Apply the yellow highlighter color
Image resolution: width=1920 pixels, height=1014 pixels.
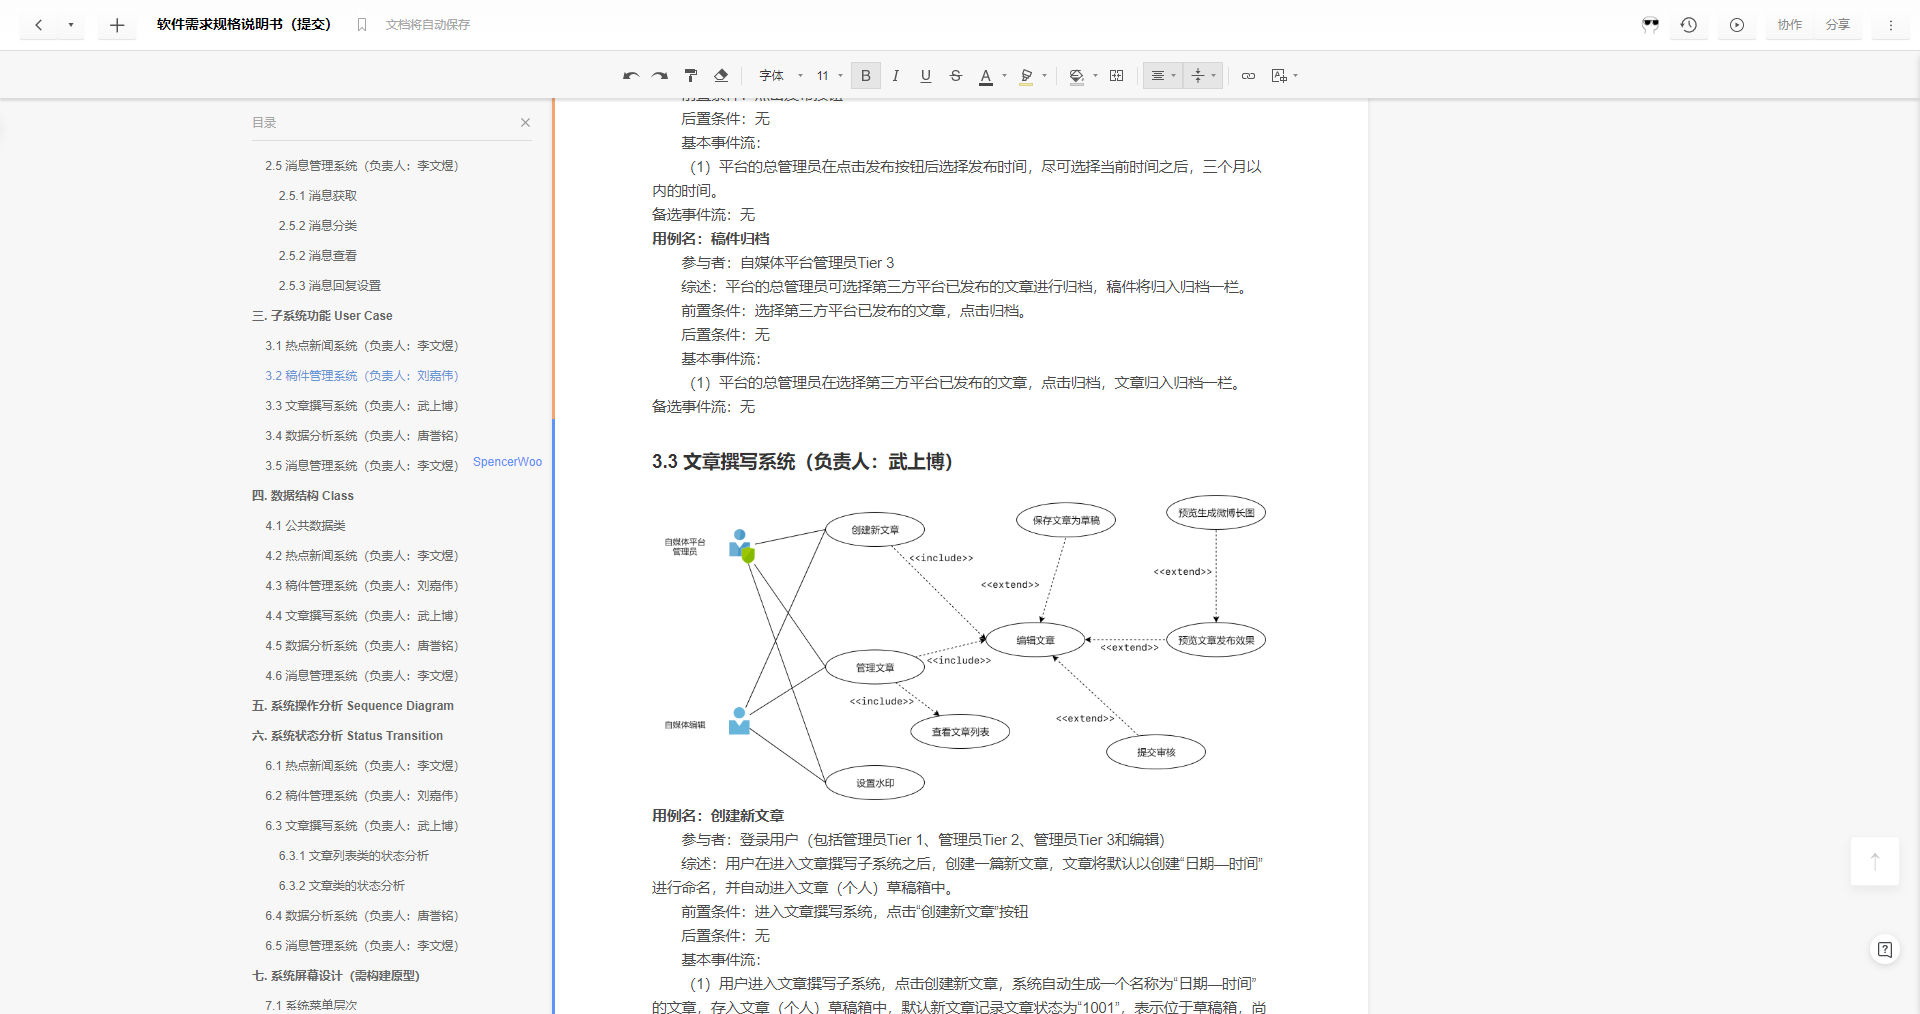point(1026,76)
